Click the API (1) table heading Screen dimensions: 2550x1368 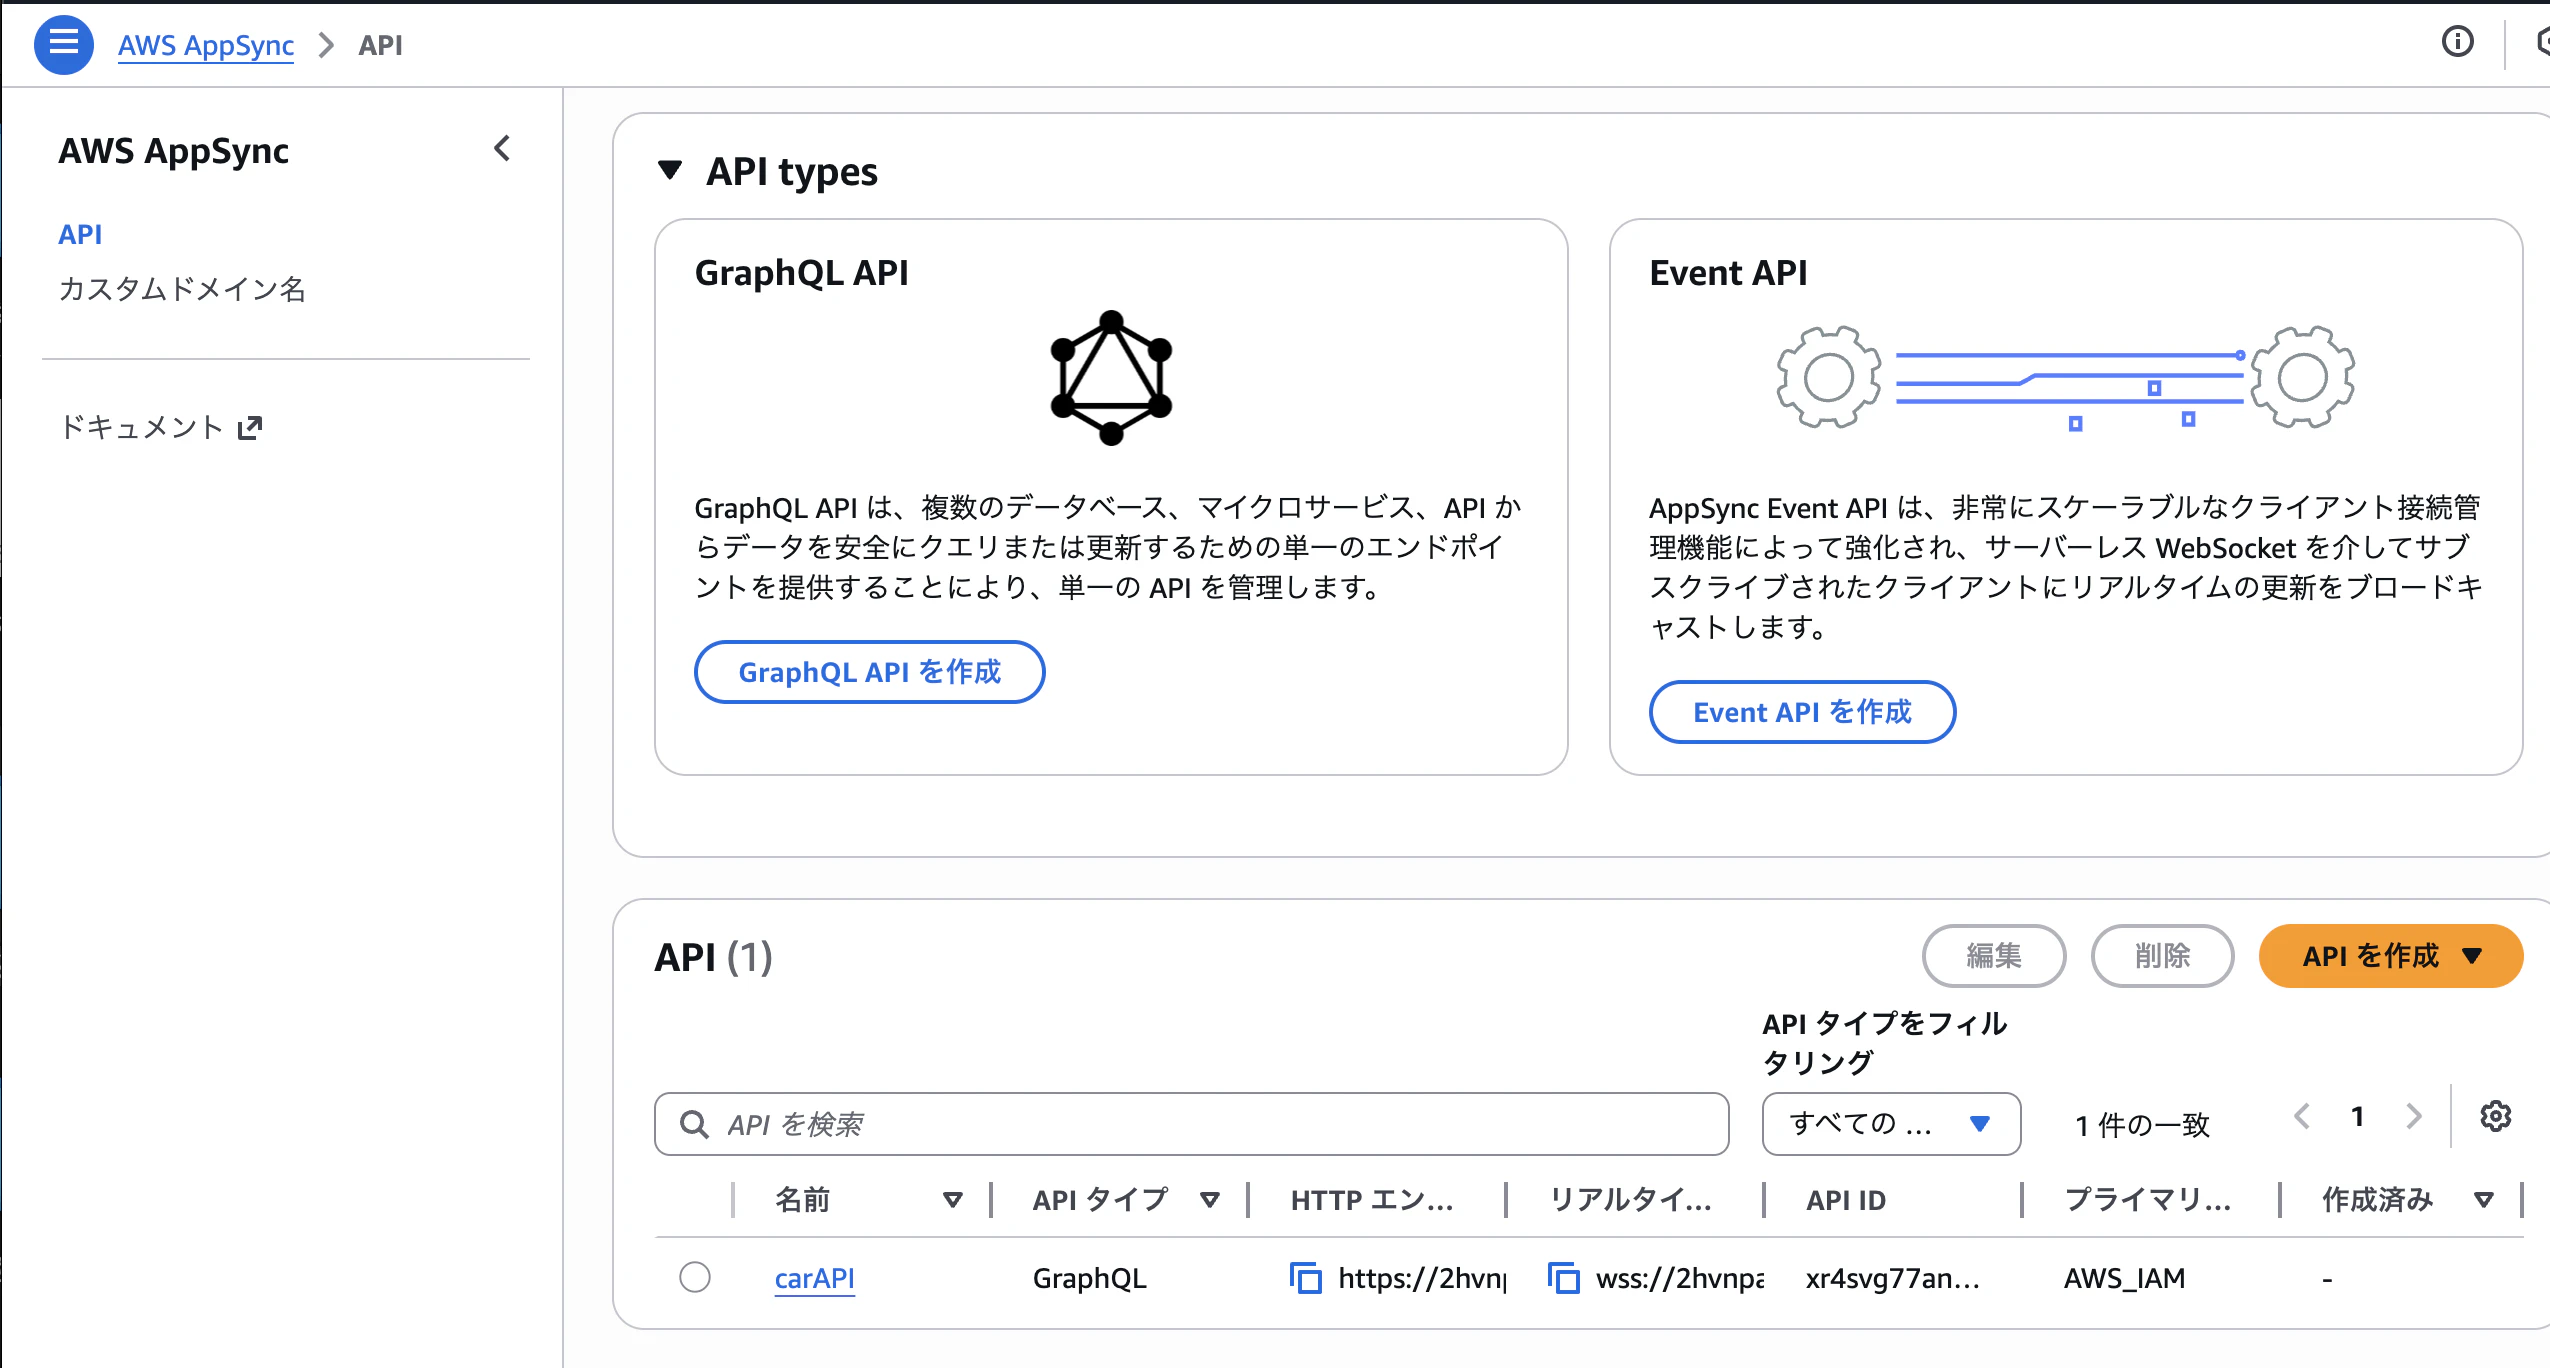[x=714, y=957]
